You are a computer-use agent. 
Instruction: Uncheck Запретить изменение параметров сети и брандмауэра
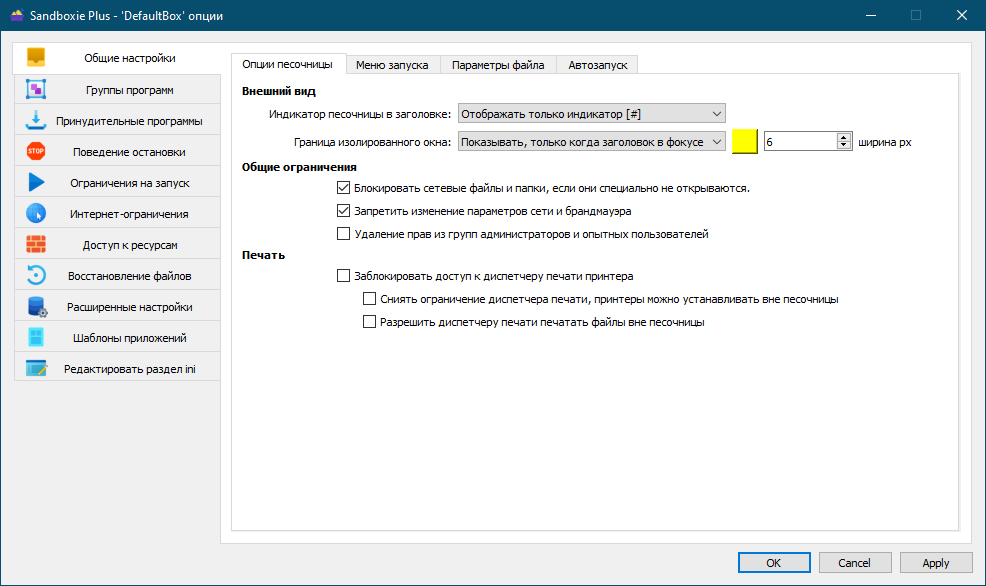343,211
